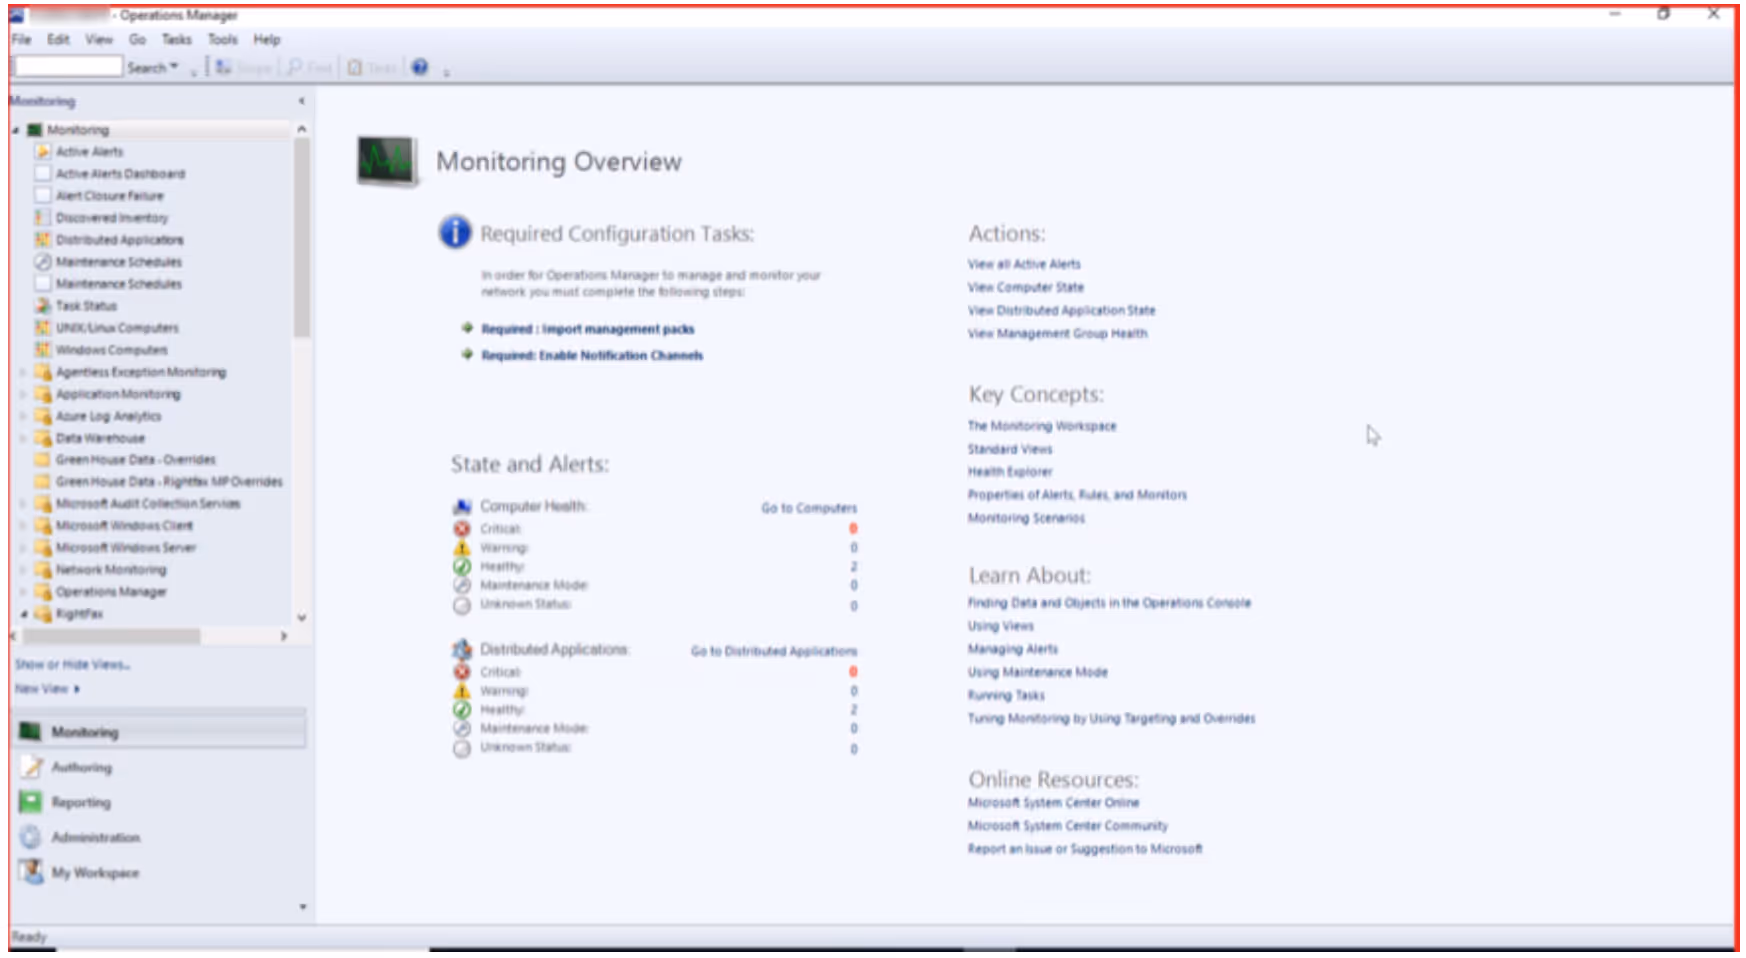Click tree scroll-down arrow below RightFax
1746x958 pixels.
click(x=301, y=618)
